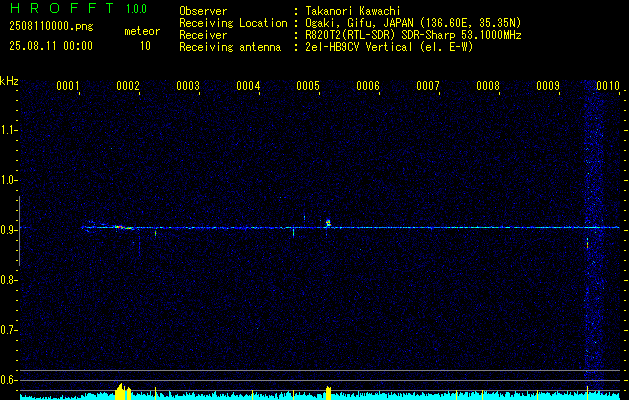Click the R820T2(RTL-SDR) SDR-Sharp receiver text
This screenshot has height=400, width=629.
coord(413,35)
